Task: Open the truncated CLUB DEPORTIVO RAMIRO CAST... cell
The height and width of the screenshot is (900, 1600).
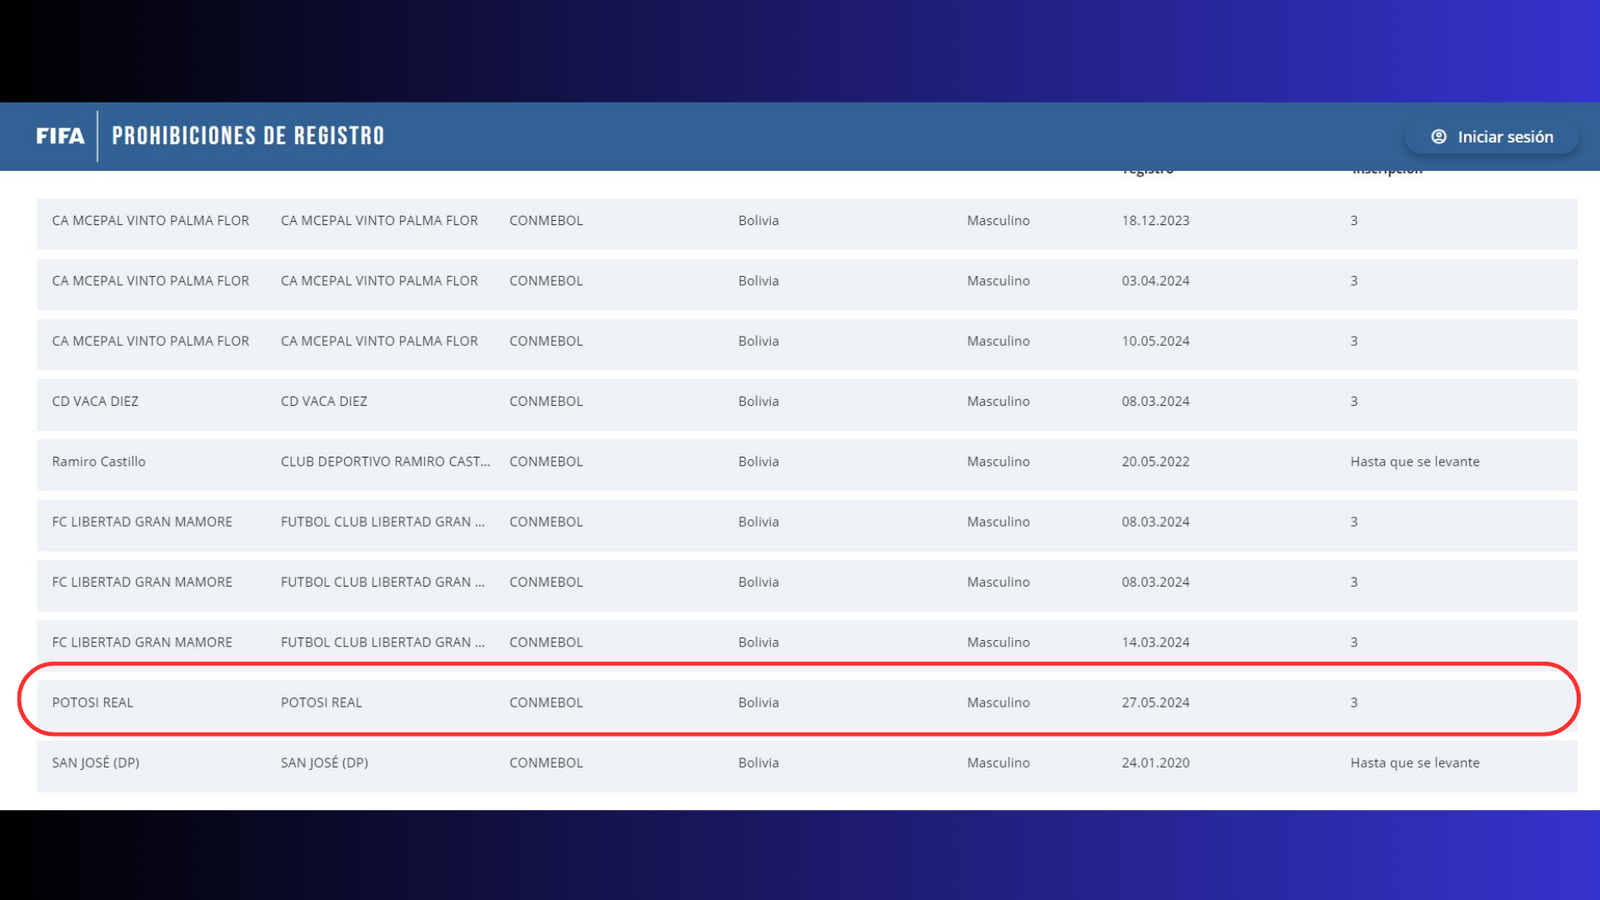Action: (x=385, y=462)
